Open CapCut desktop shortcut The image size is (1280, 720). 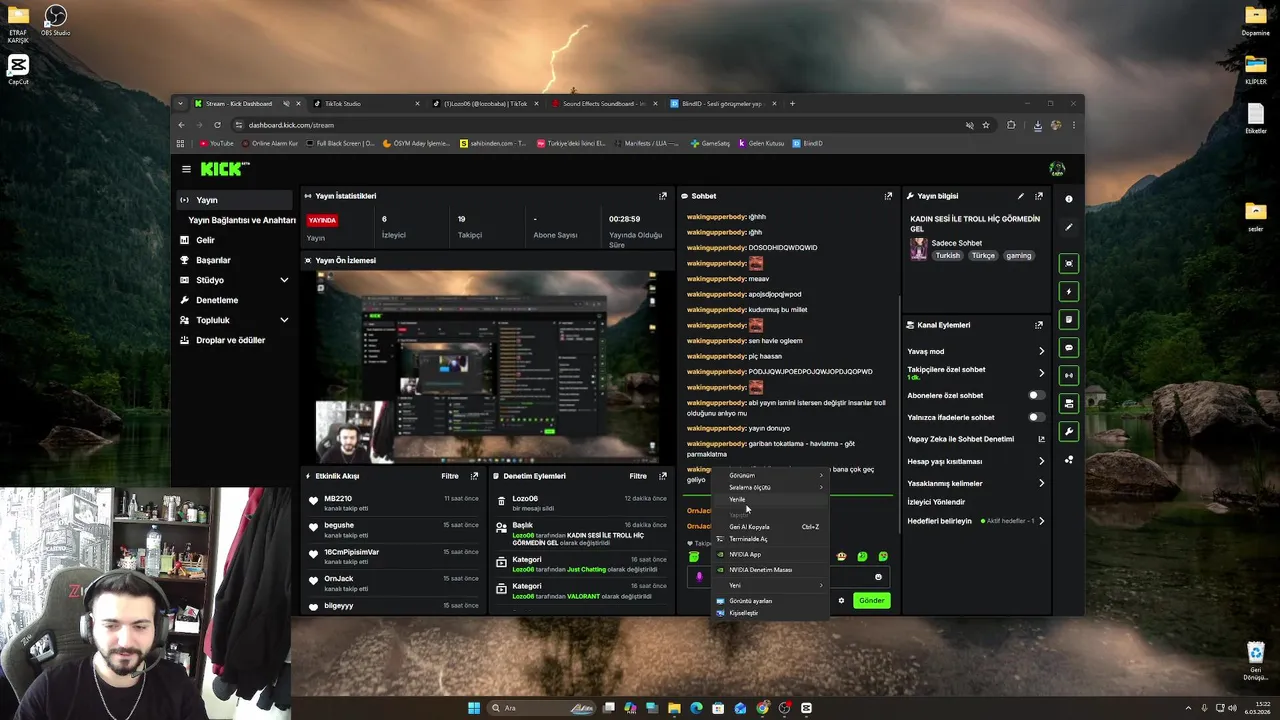click(x=18, y=70)
